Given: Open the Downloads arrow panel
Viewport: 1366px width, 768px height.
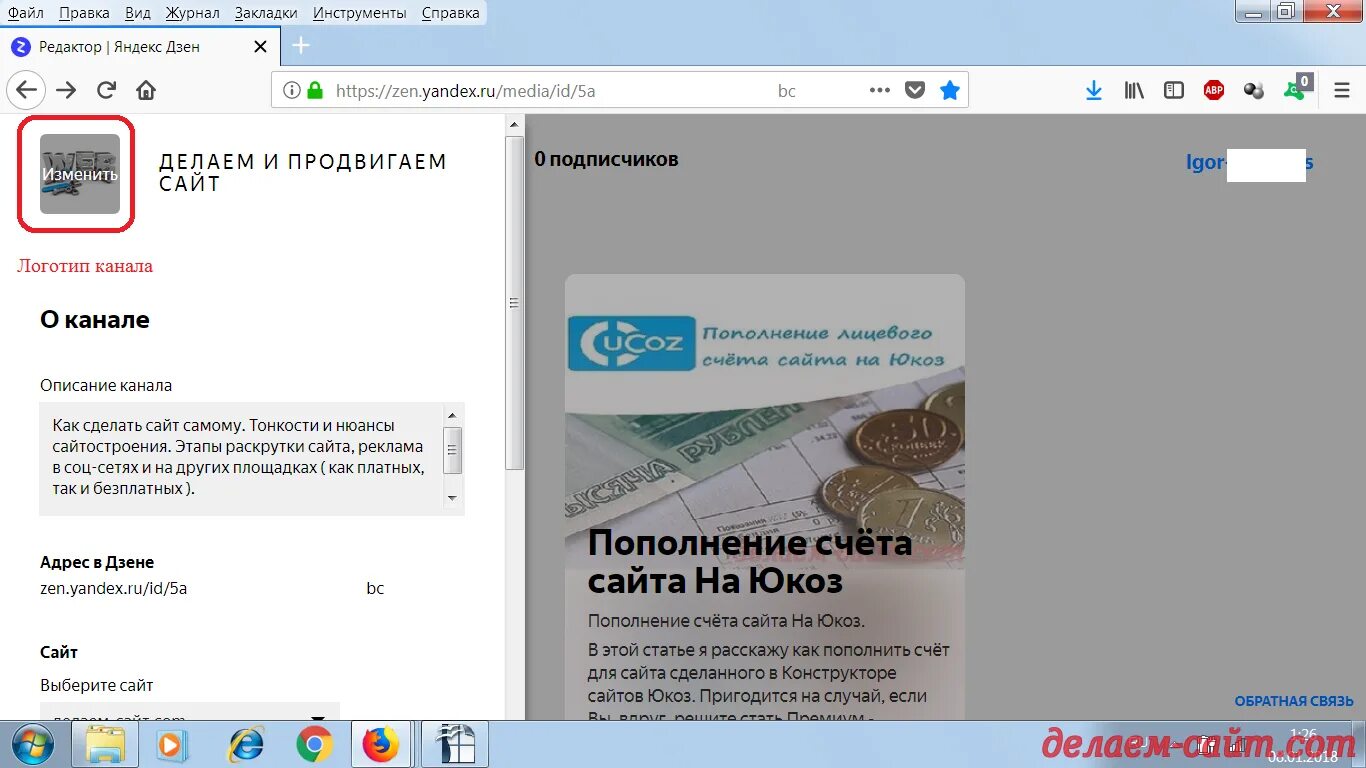Looking at the screenshot, I should [x=1094, y=90].
